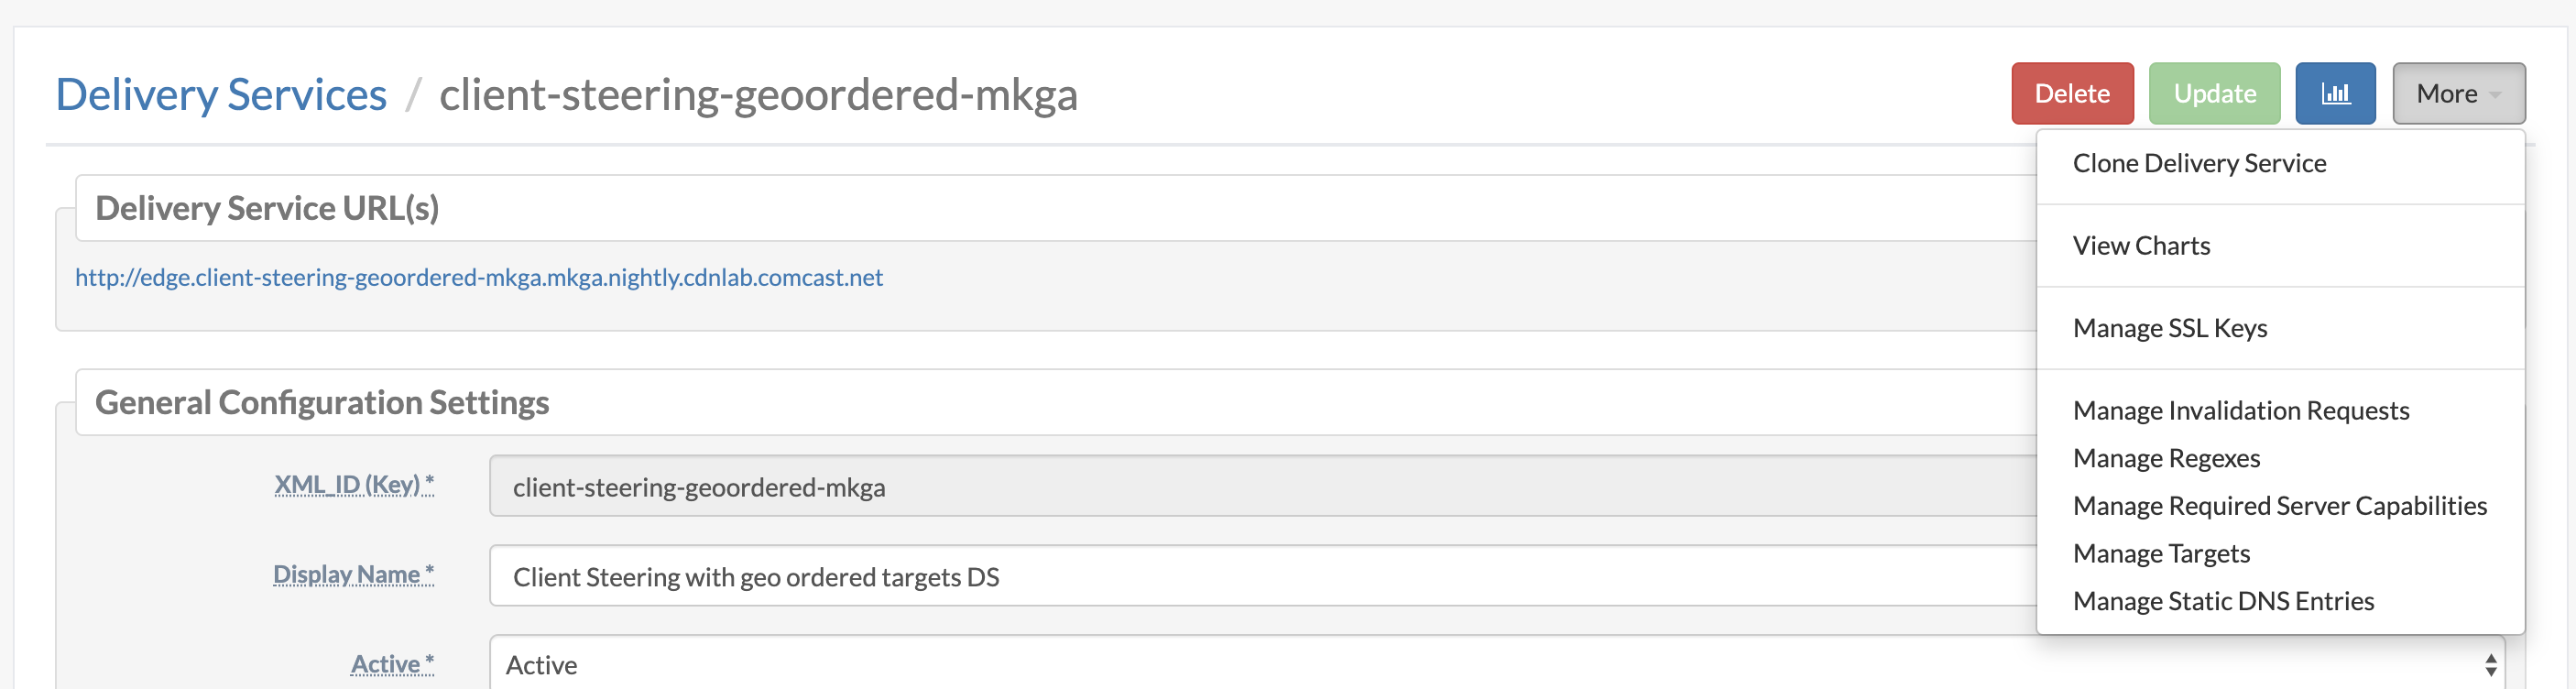
Task: Open Manage Regexes
Action: (2166, 457)
